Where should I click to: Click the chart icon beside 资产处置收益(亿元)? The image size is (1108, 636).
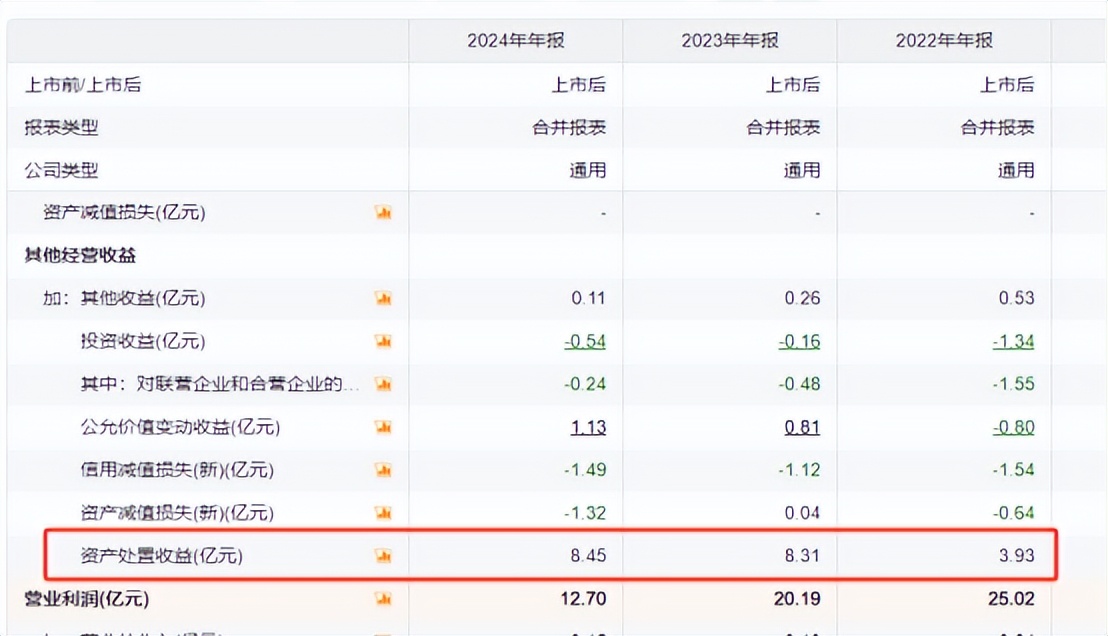(382, 555)
